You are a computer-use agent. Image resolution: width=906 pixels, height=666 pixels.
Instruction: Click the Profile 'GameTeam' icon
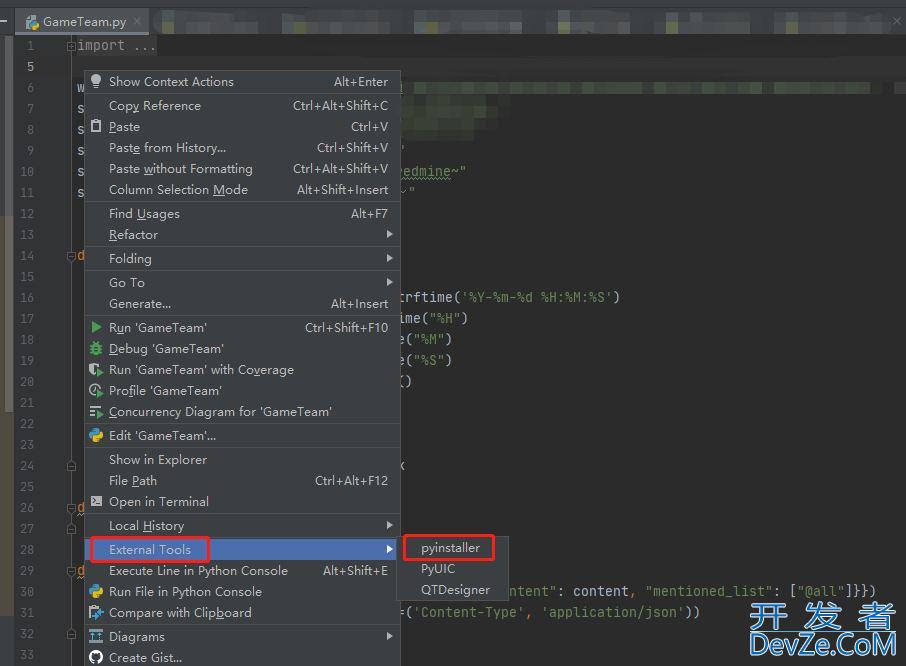(x=96, y=390)
